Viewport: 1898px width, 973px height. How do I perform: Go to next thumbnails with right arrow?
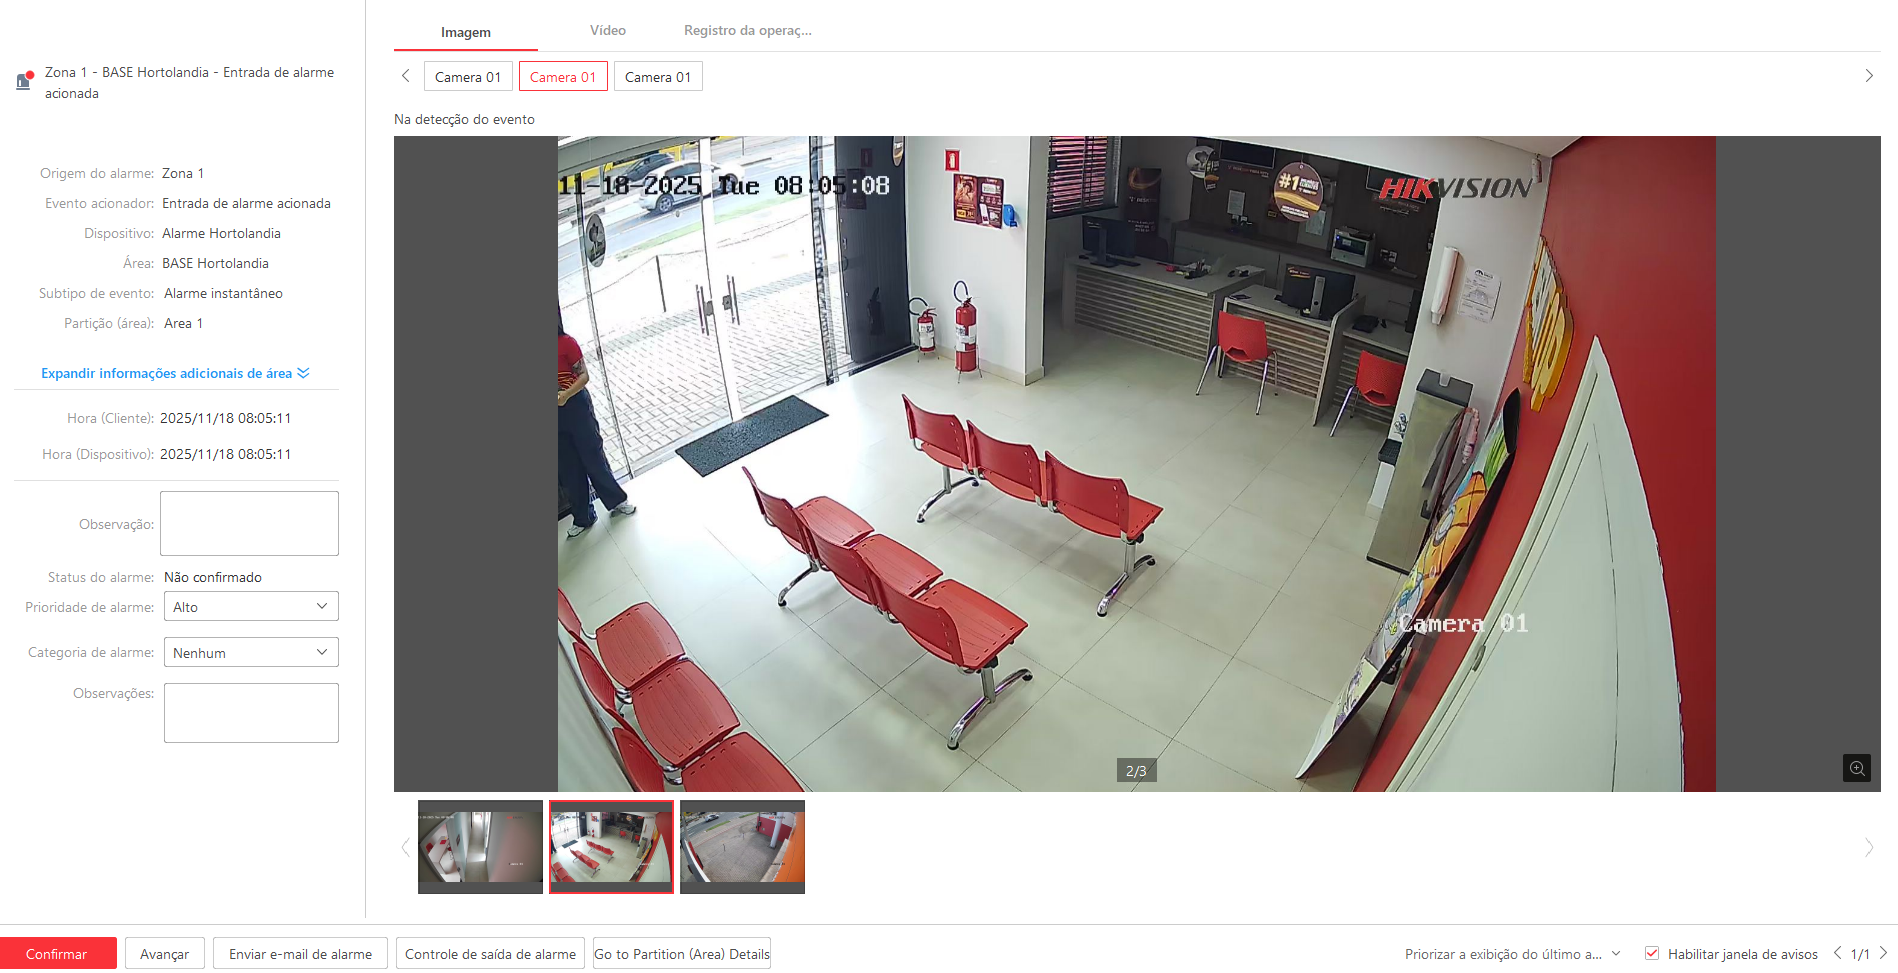coord(1868,847)
